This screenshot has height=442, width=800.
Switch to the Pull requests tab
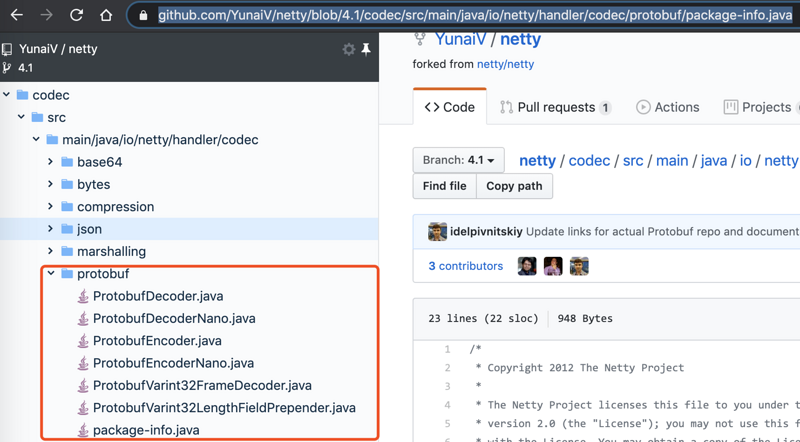(555, 107)
